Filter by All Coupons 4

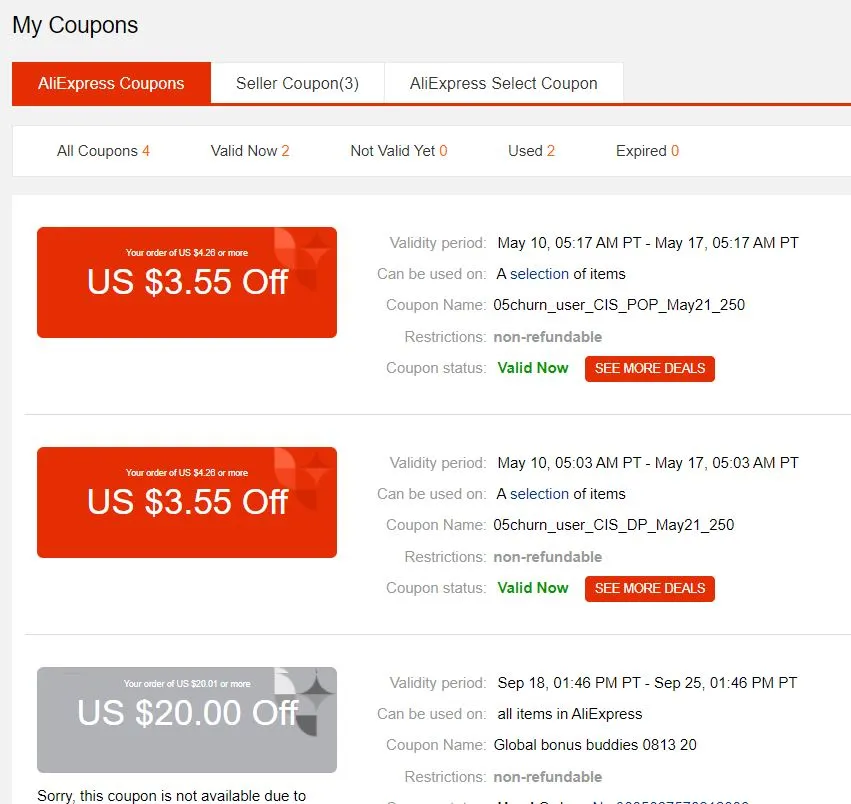pos(103,151)
